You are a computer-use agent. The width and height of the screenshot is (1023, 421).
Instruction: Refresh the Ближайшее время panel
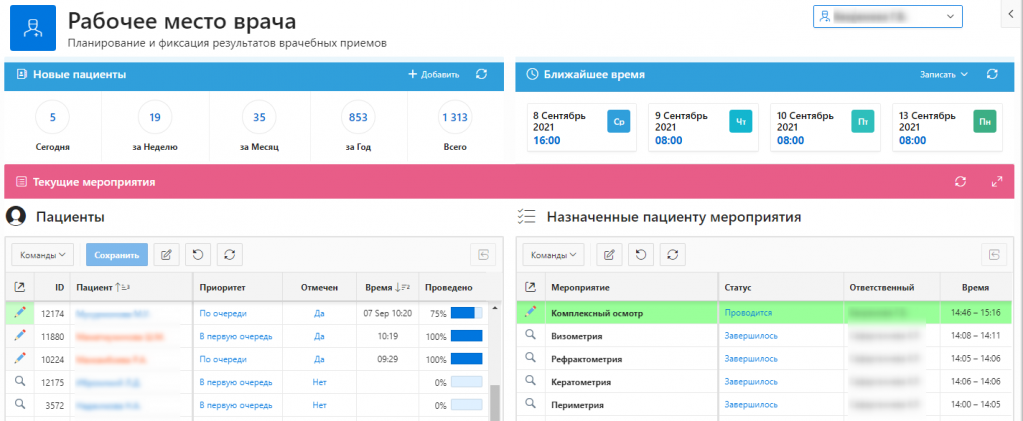[992, 74]
